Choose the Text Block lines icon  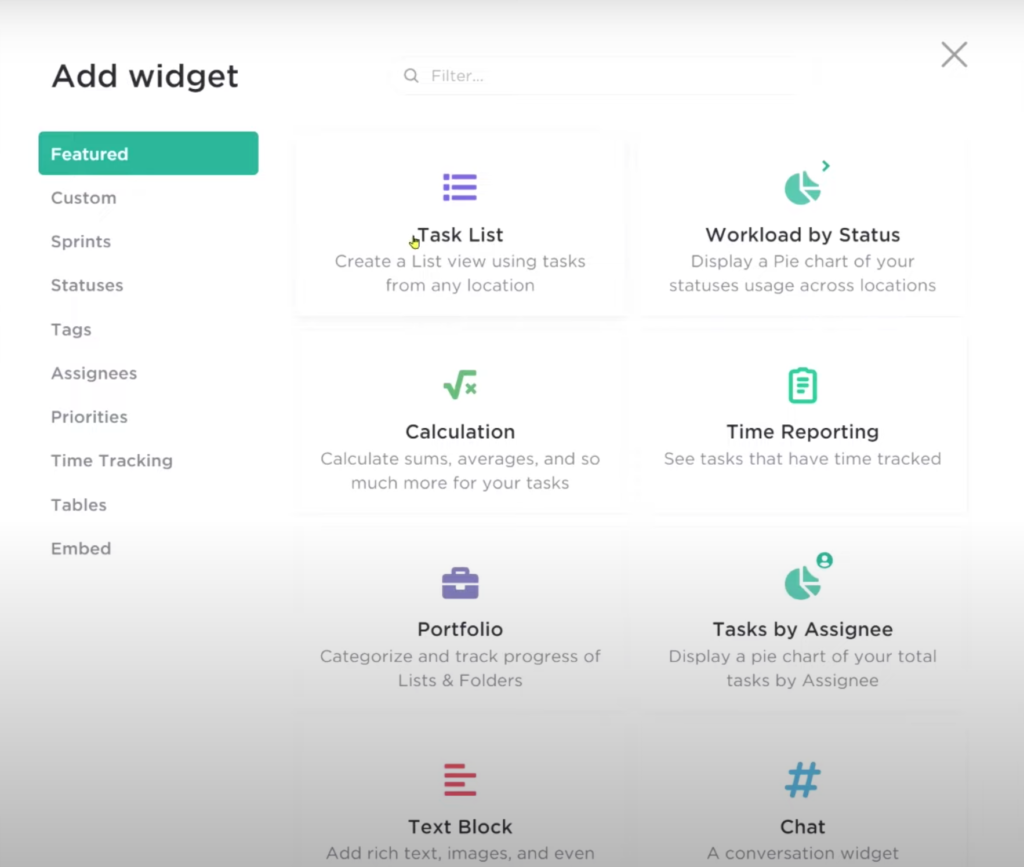pyautogui.click(x=460, y=780)
